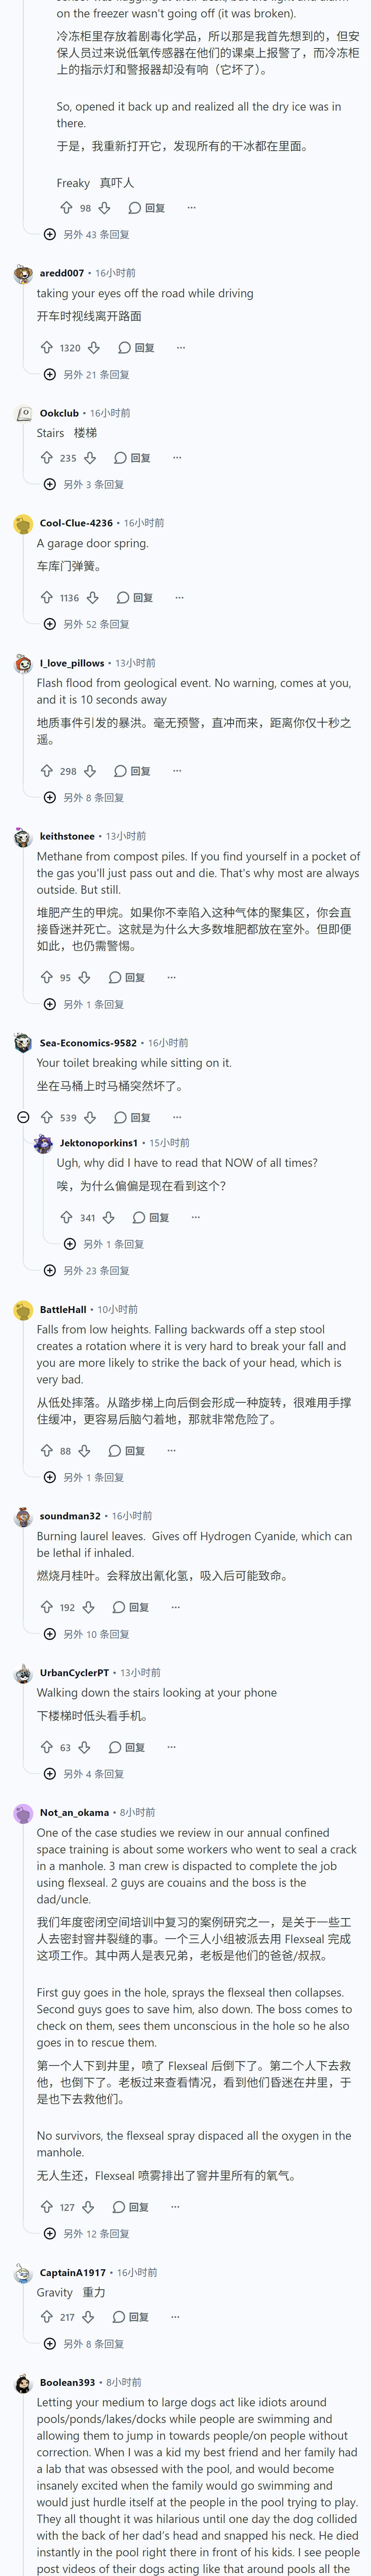The image size is (371, 2576).
Task: Upvote aredd007's comment about driving
Action: coord(46,348)
